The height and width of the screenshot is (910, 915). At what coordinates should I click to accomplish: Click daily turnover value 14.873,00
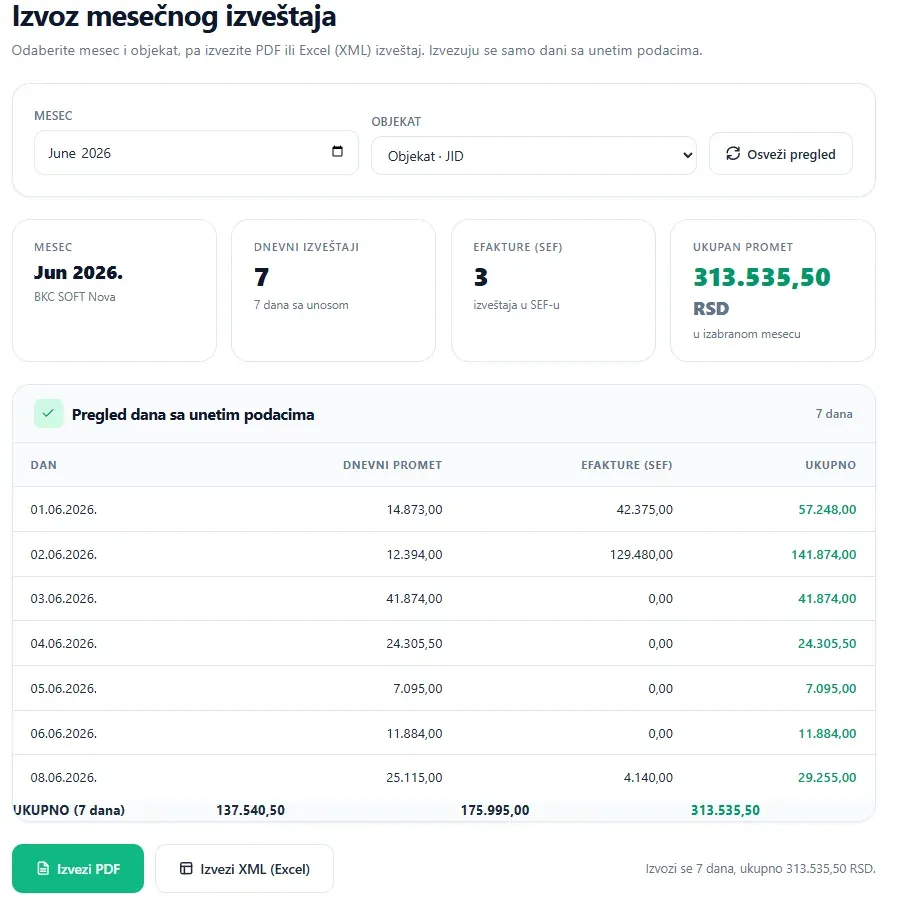[414, 510]
